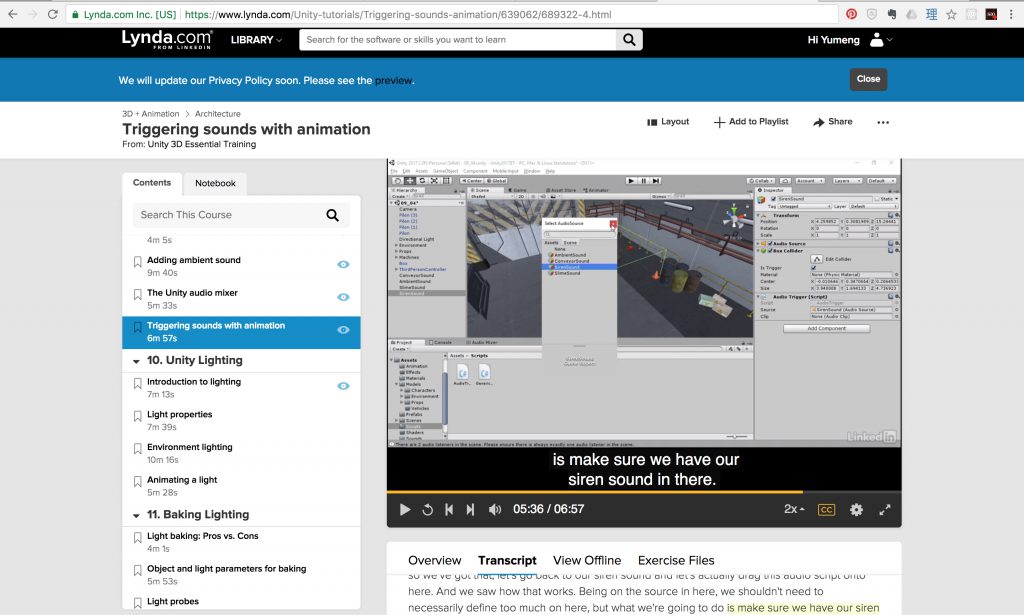The width and height of the screenshot is (1024, 615).
Task: Click browser reload button
Action: pyautogui.click(x=53, y=14)
